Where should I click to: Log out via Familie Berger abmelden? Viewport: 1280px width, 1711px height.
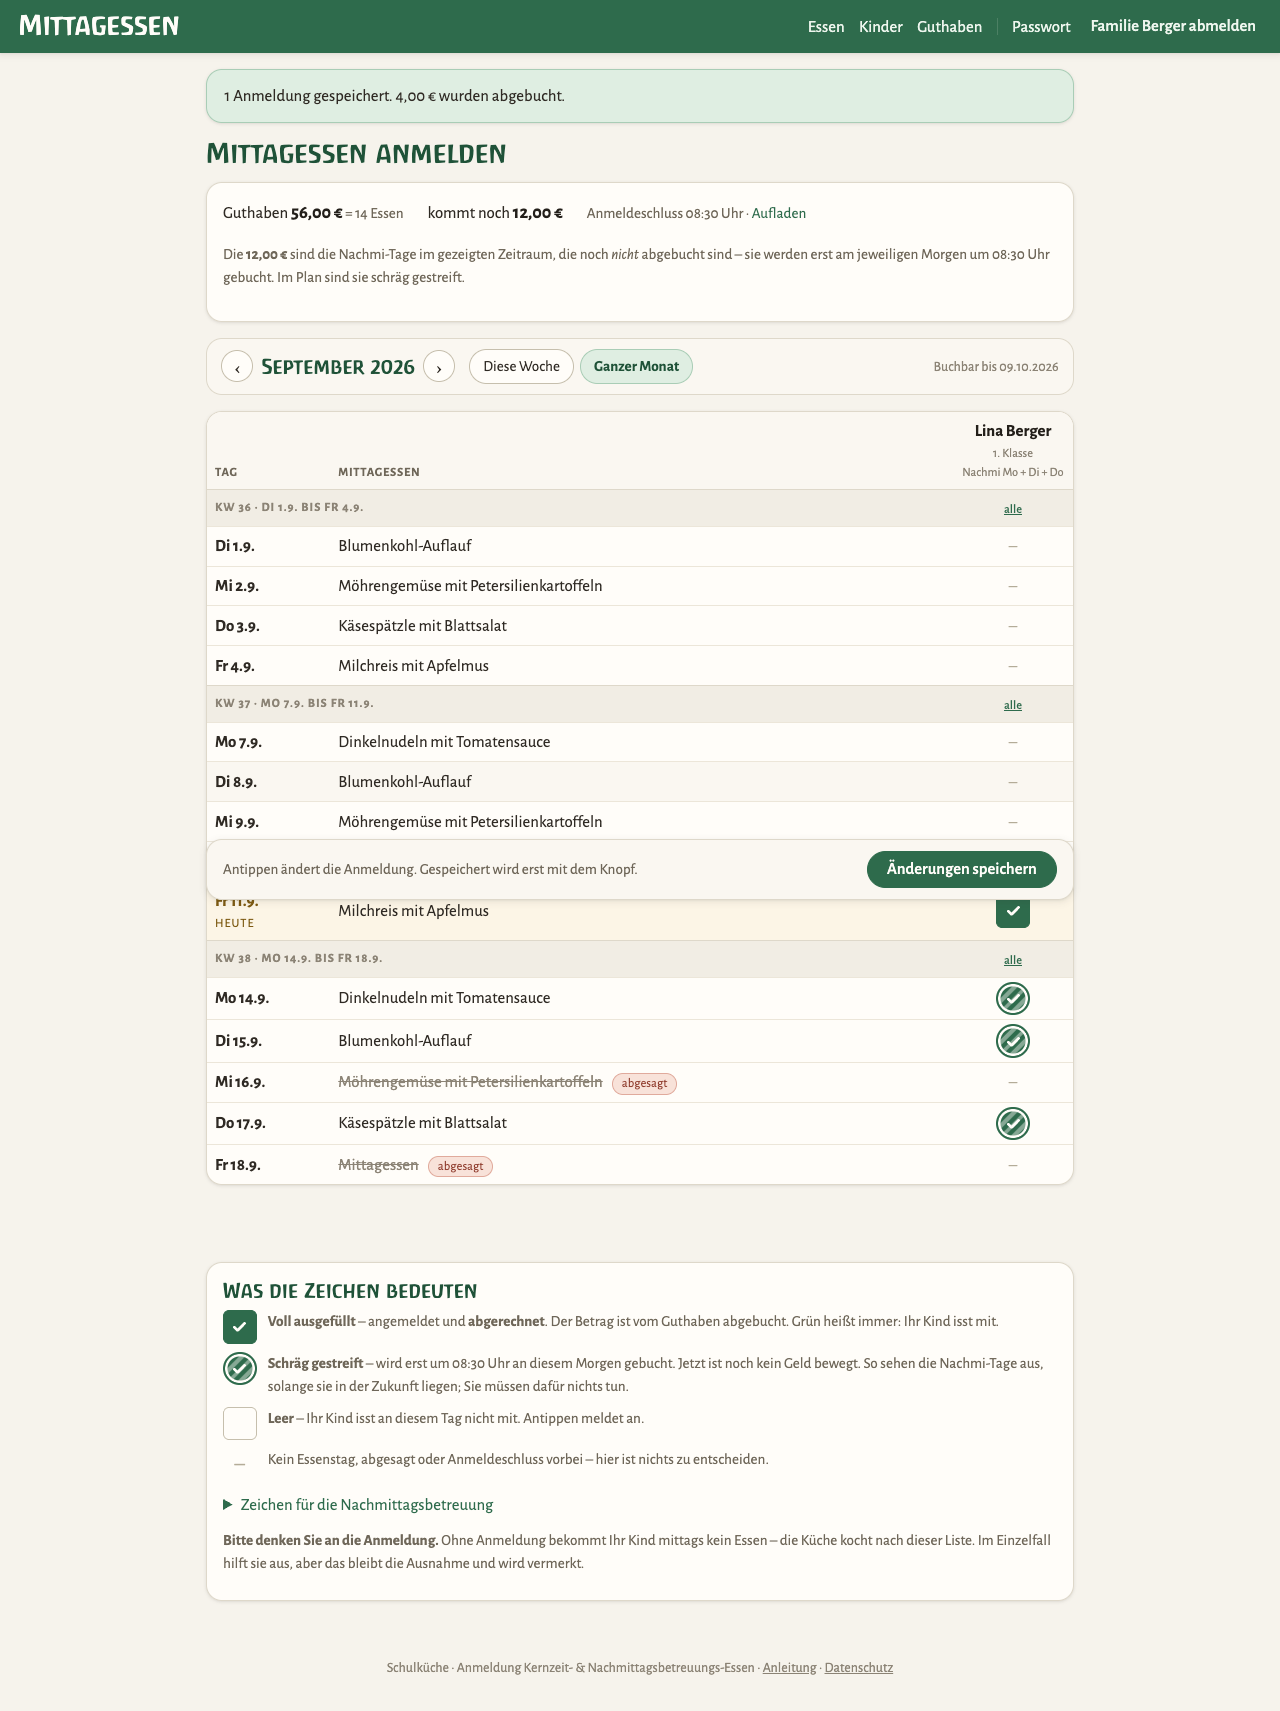tap(1173, 26)
